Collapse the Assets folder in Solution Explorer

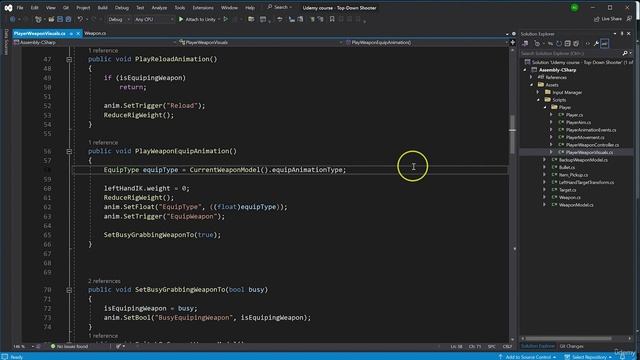[532, 85]
